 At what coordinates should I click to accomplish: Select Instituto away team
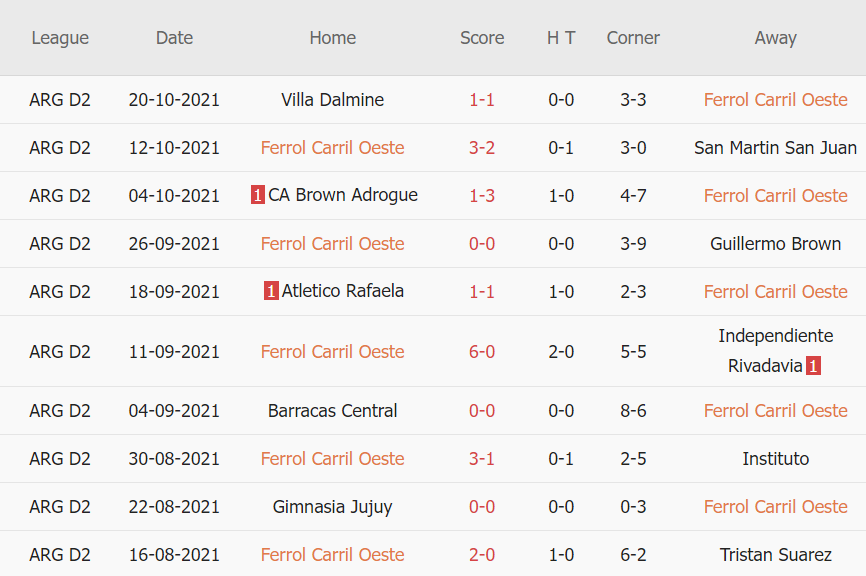[775, 459]
